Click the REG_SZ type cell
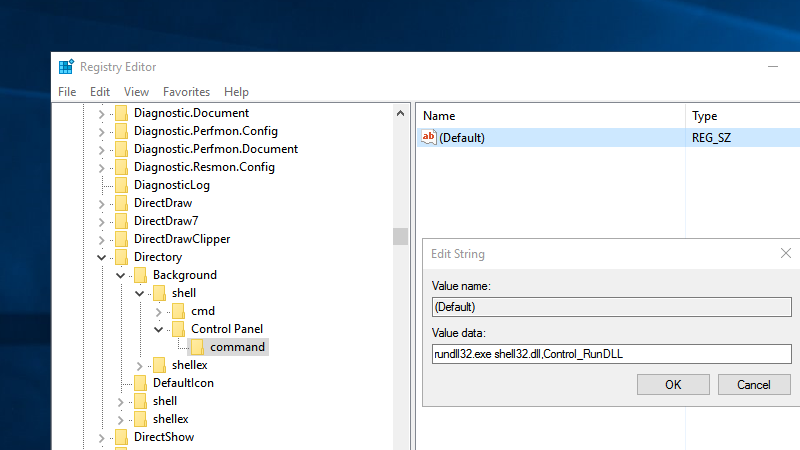Image resolution: width=800 pixels, height=450 pixels. [711, 138]
